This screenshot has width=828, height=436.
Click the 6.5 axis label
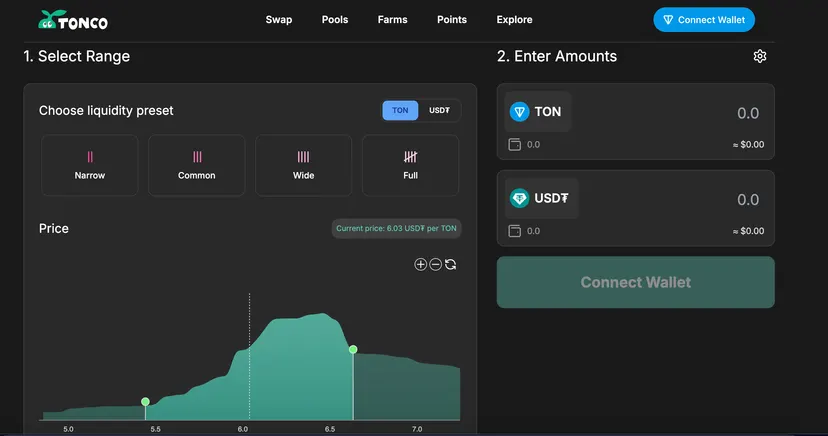pos(330,429)
